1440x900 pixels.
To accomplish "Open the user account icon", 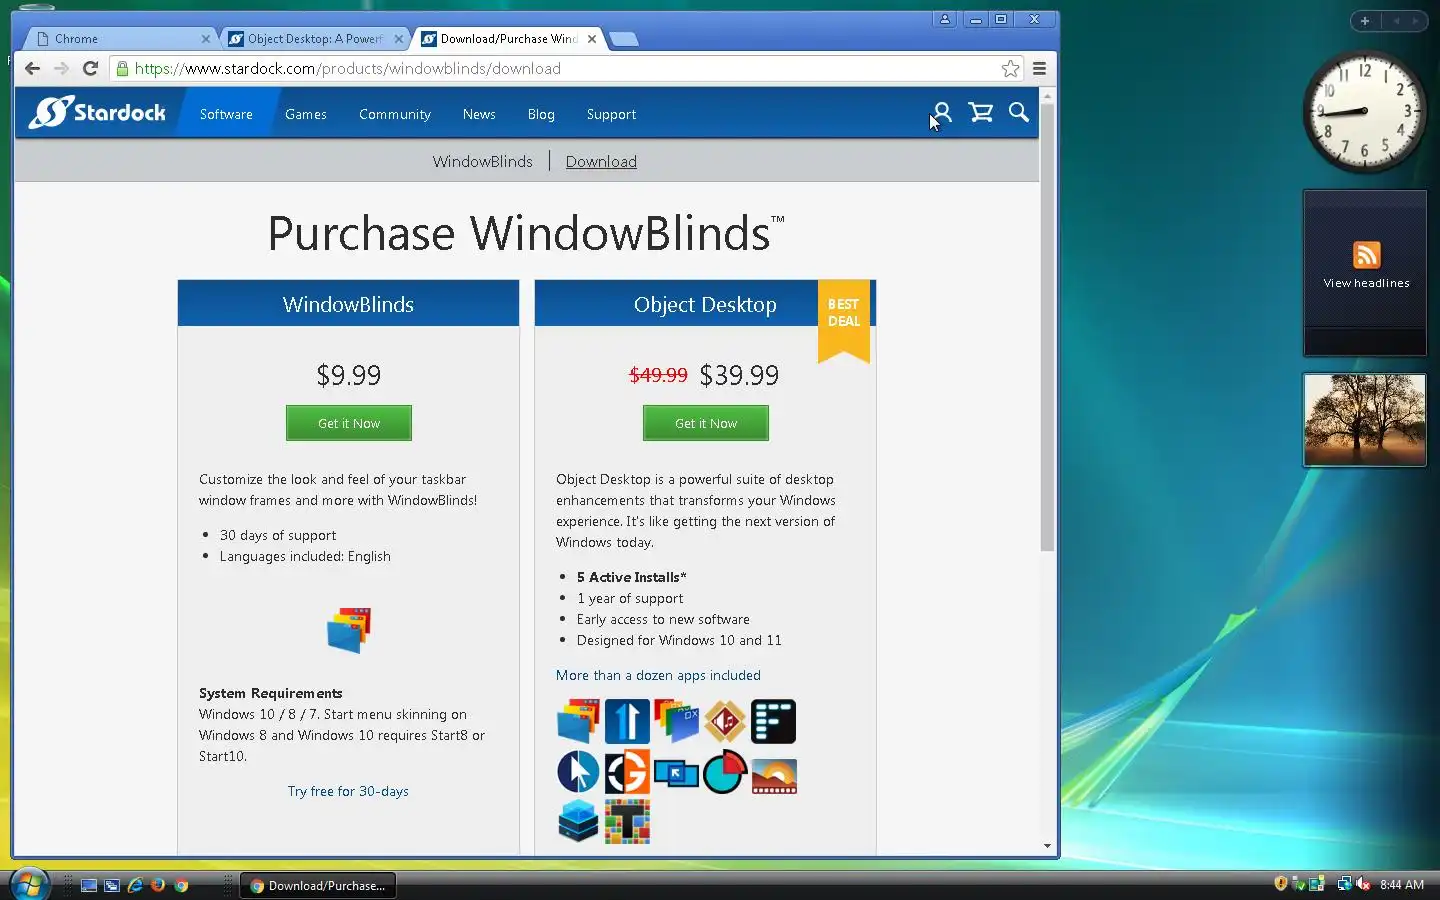I will [x=941, y=112].
